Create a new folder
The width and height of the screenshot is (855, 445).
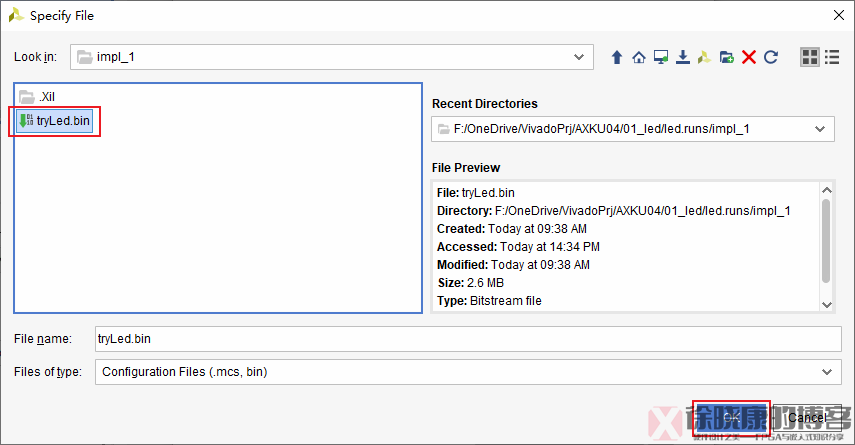click(x=727, y=58)
